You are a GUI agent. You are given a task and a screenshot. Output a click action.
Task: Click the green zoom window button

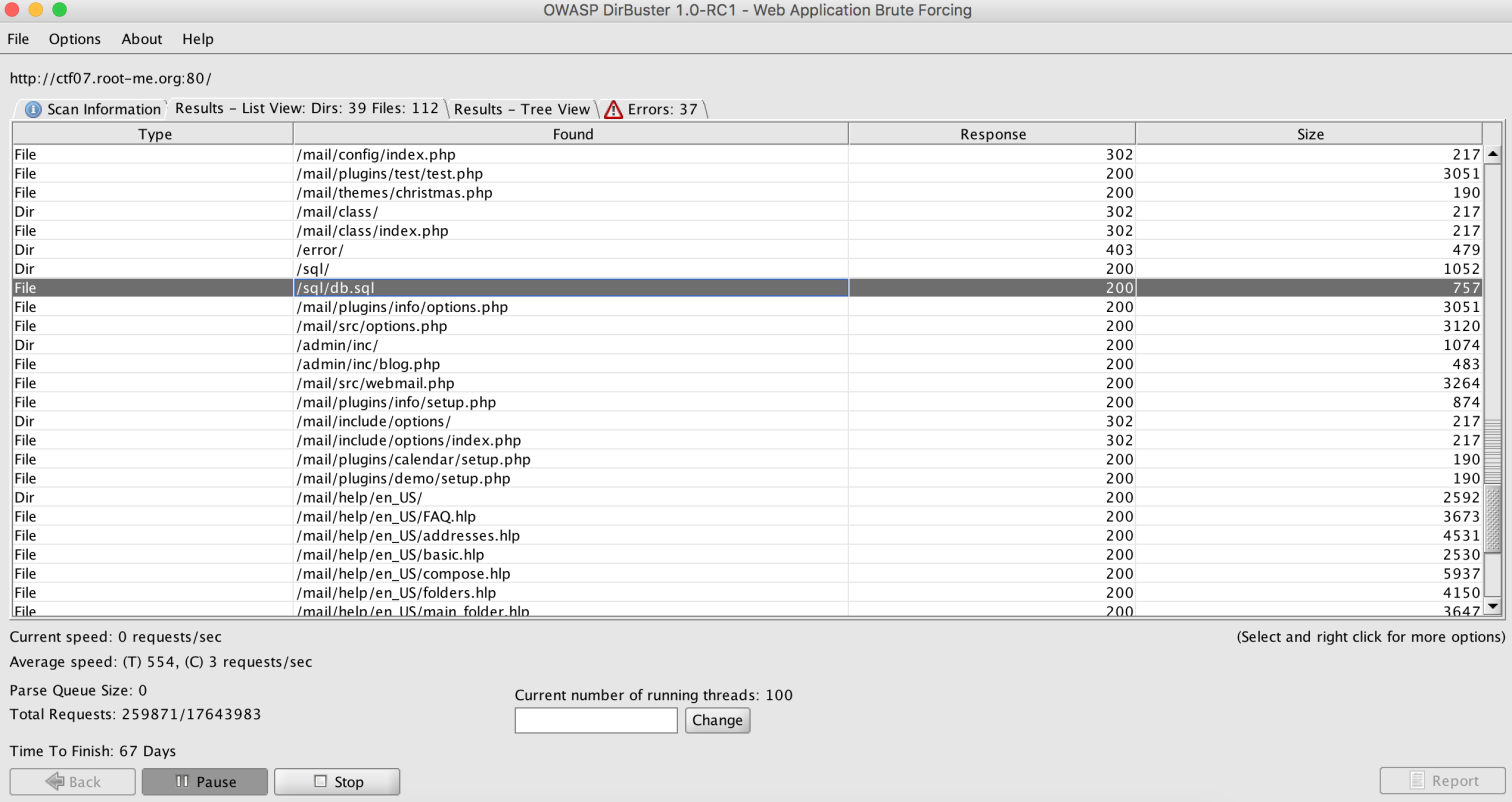click(59, 10)
